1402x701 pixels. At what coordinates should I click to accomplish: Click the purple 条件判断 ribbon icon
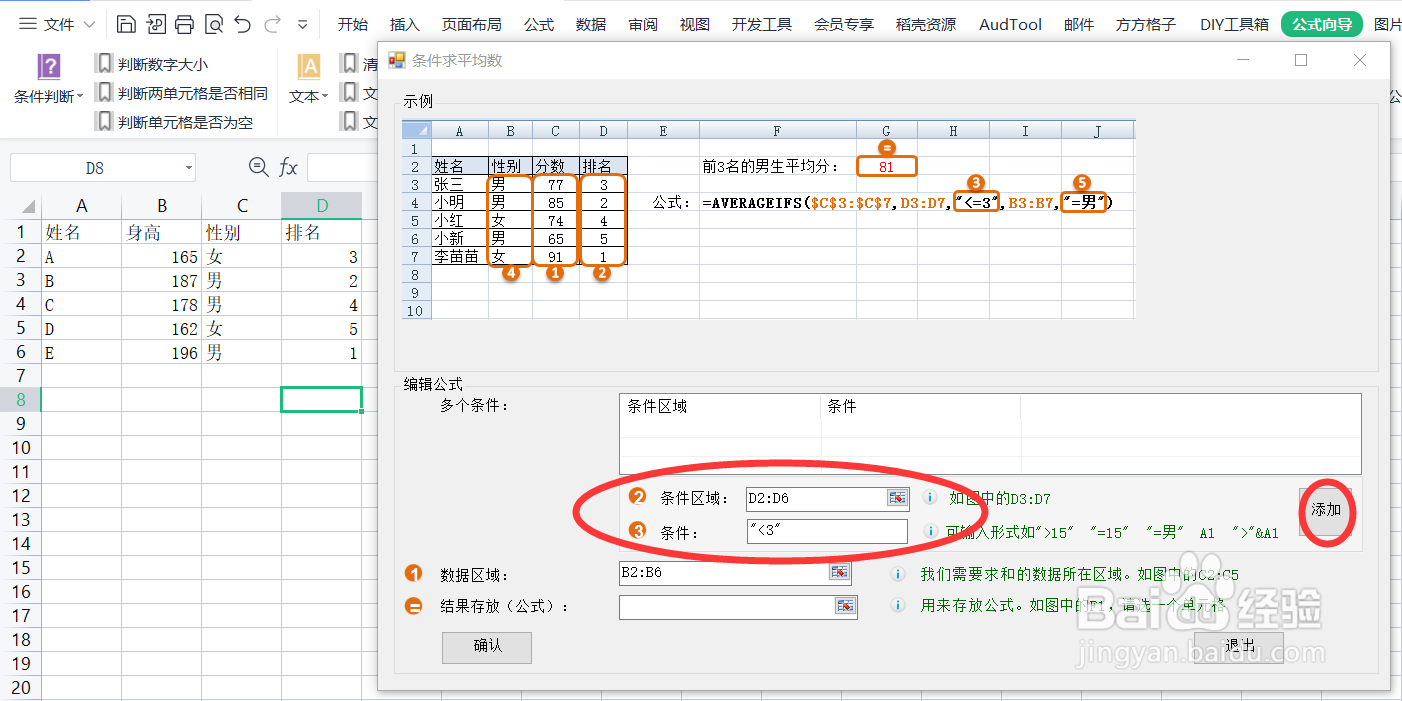[47, 67]
